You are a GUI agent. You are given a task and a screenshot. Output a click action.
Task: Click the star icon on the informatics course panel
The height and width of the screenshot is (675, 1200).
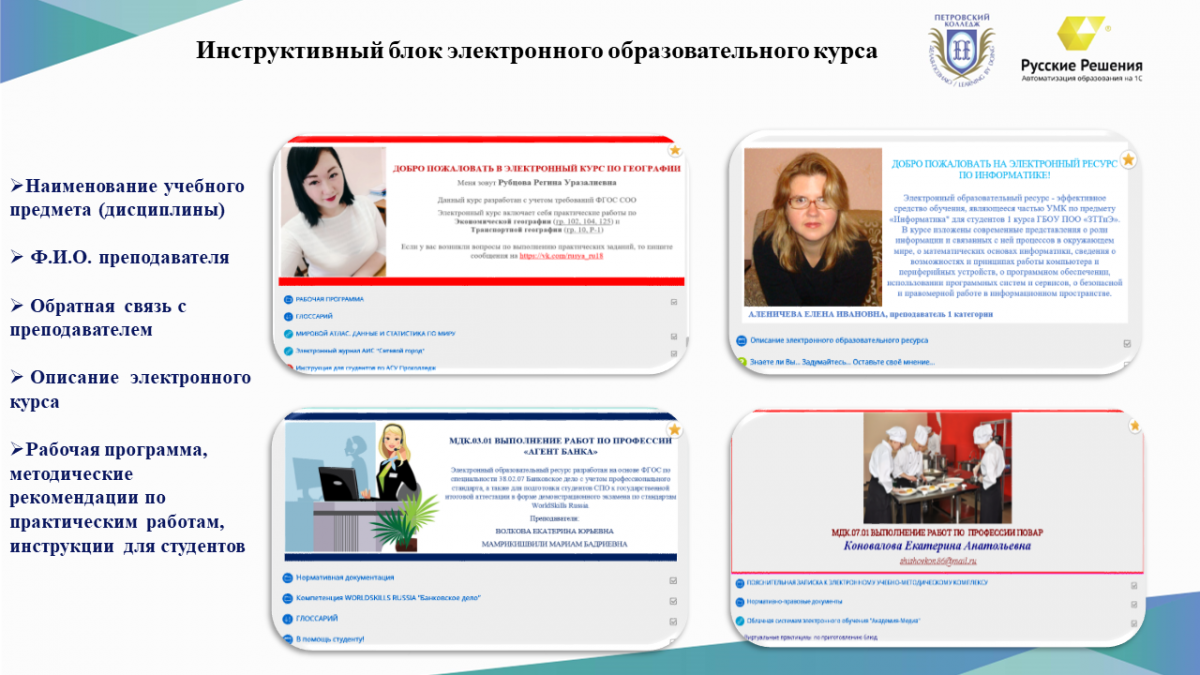click(1128, 158)
